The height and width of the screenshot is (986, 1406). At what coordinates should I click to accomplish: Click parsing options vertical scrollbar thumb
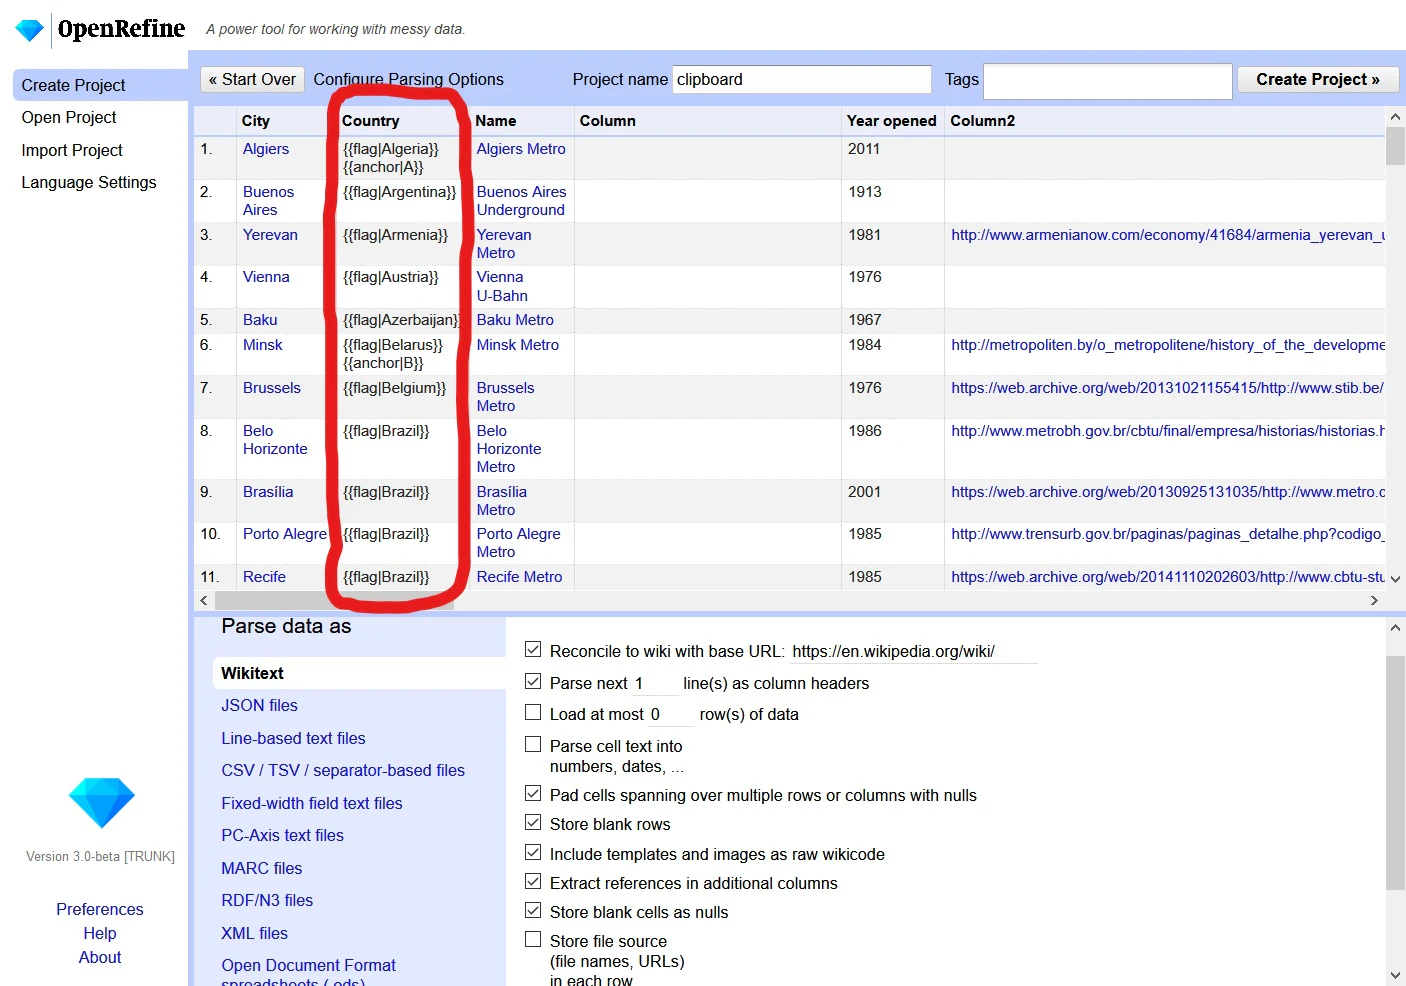[1395, 772]
